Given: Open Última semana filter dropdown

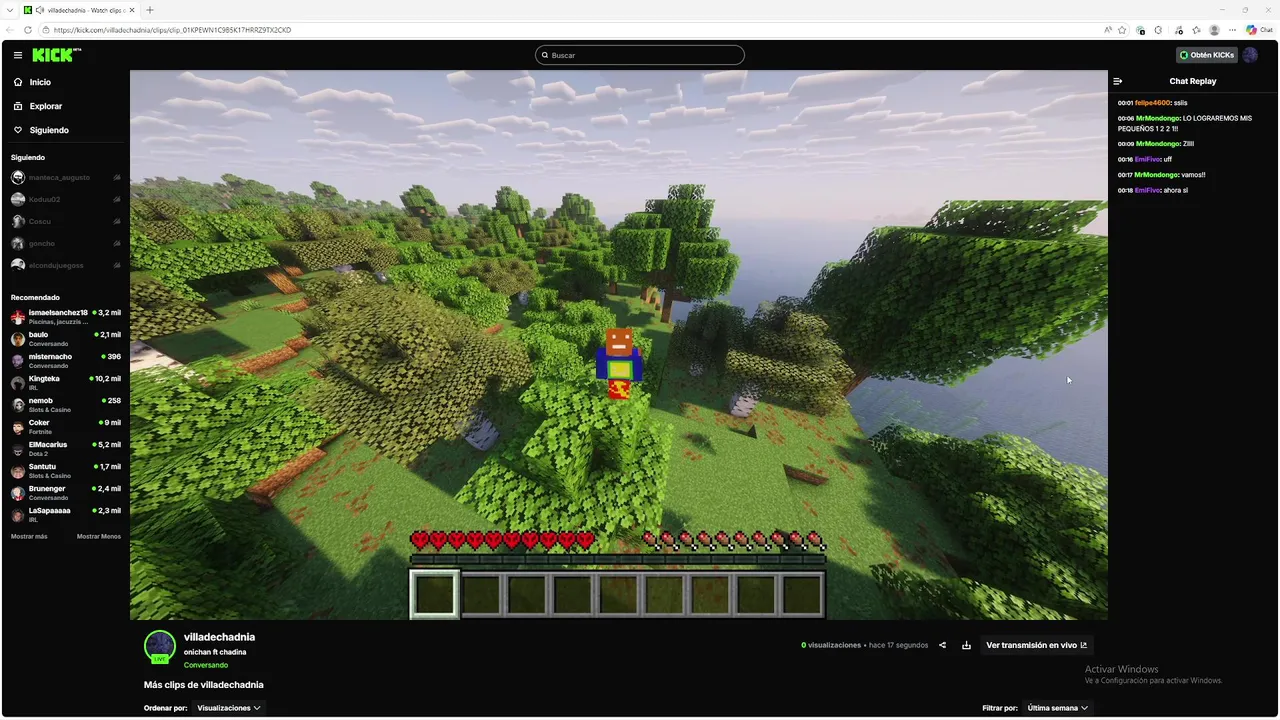Looking at the screenshot, I should pyautogui.click(x=1058, y=708).
